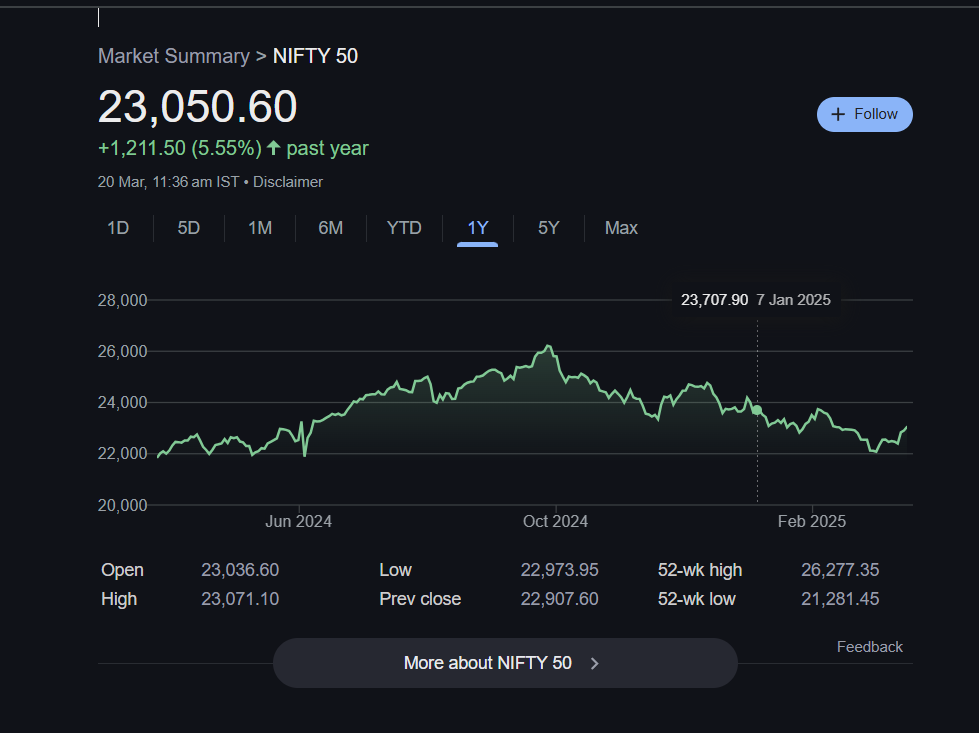Send feedback via the Feedback link
This screenshot has width=979, height=733.
869,647
